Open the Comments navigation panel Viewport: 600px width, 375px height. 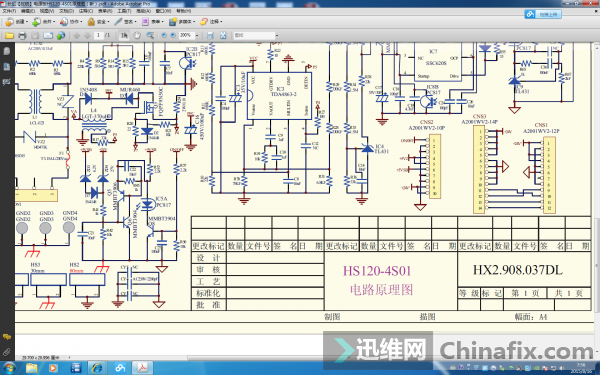click(x=7, y=337)
